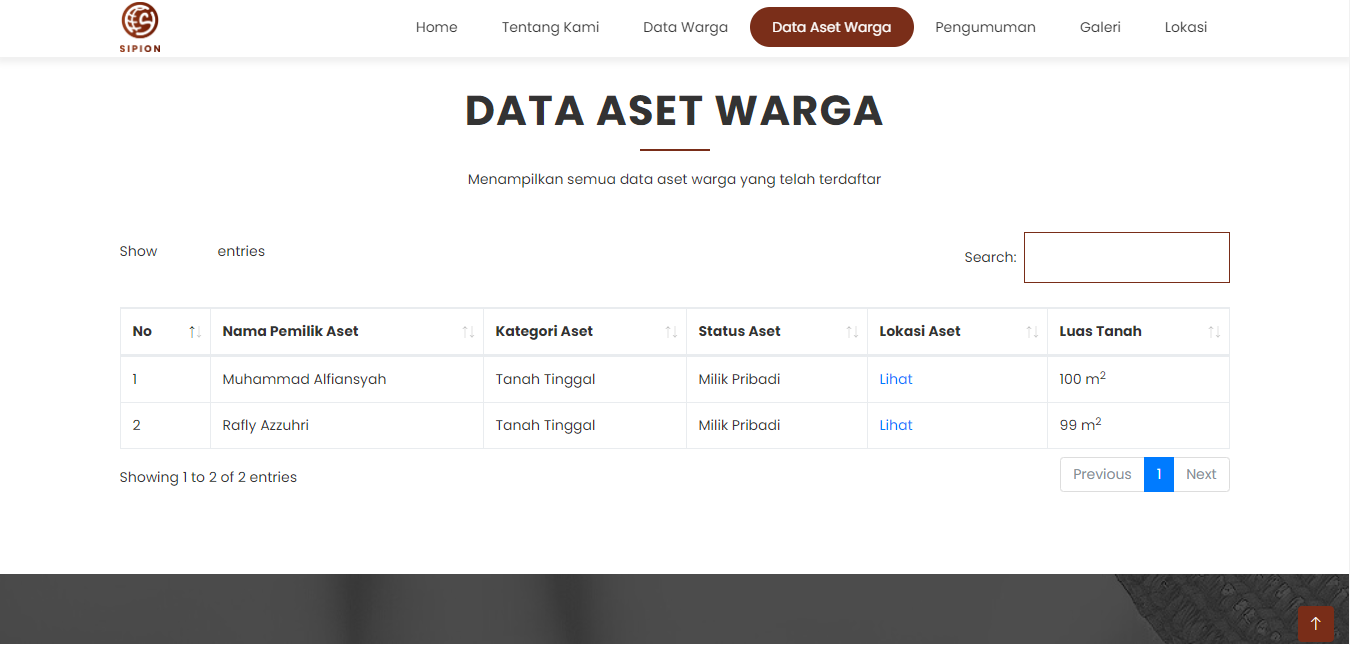
Task: Sort by Kategori Aset column
Action: (584, 331)
